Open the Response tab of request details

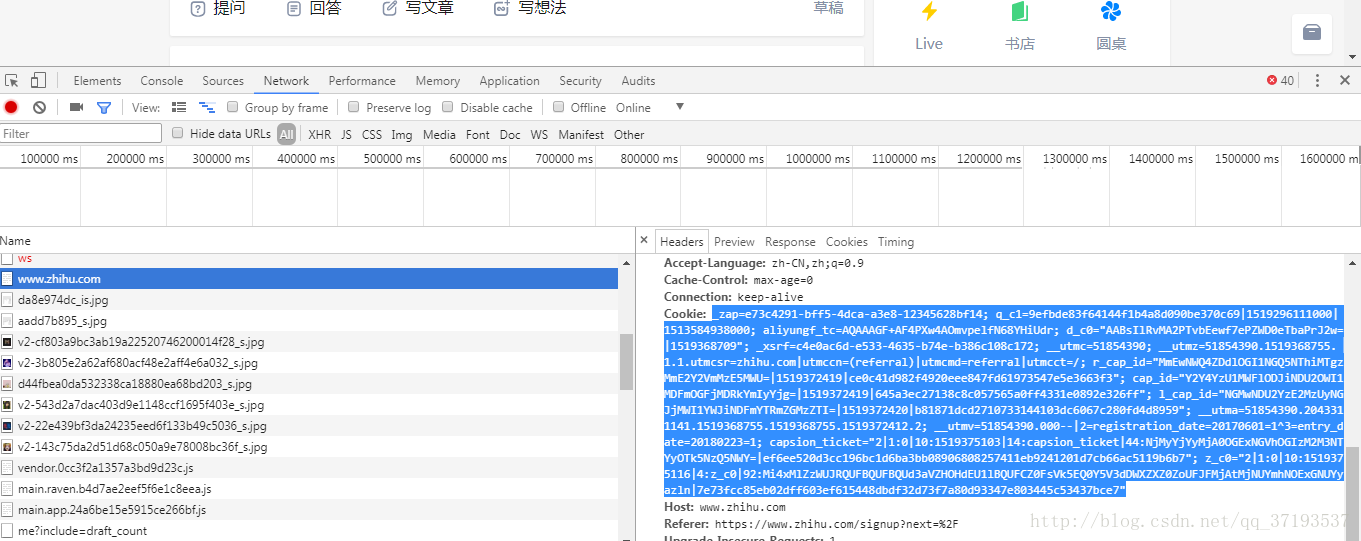[790, 242]
